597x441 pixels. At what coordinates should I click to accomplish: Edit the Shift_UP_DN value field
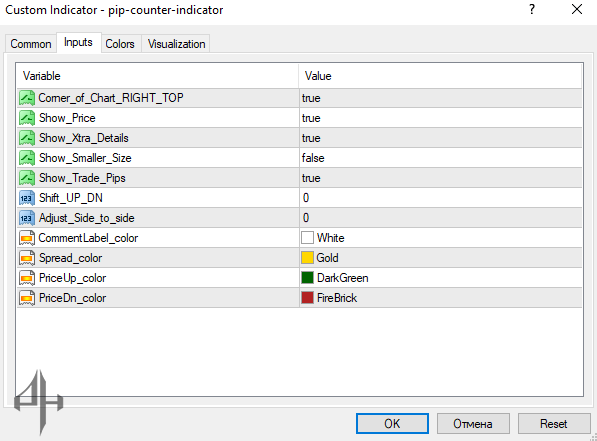coord(441,198)
